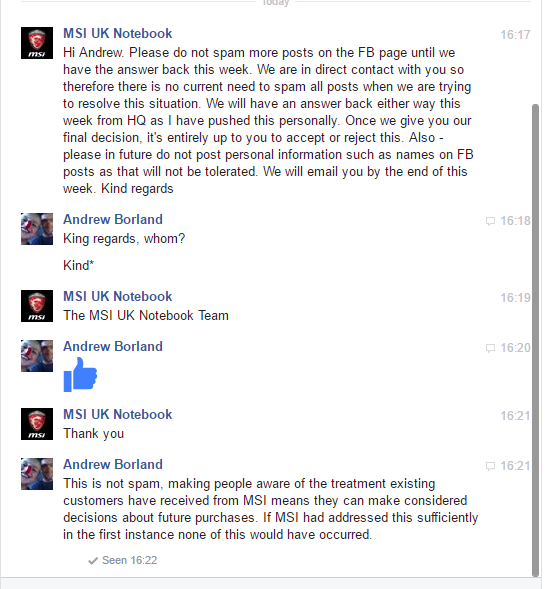Open Andrew Borland name on the final message
The width and height of the screenshot is (548, 589).
(113, 464)
